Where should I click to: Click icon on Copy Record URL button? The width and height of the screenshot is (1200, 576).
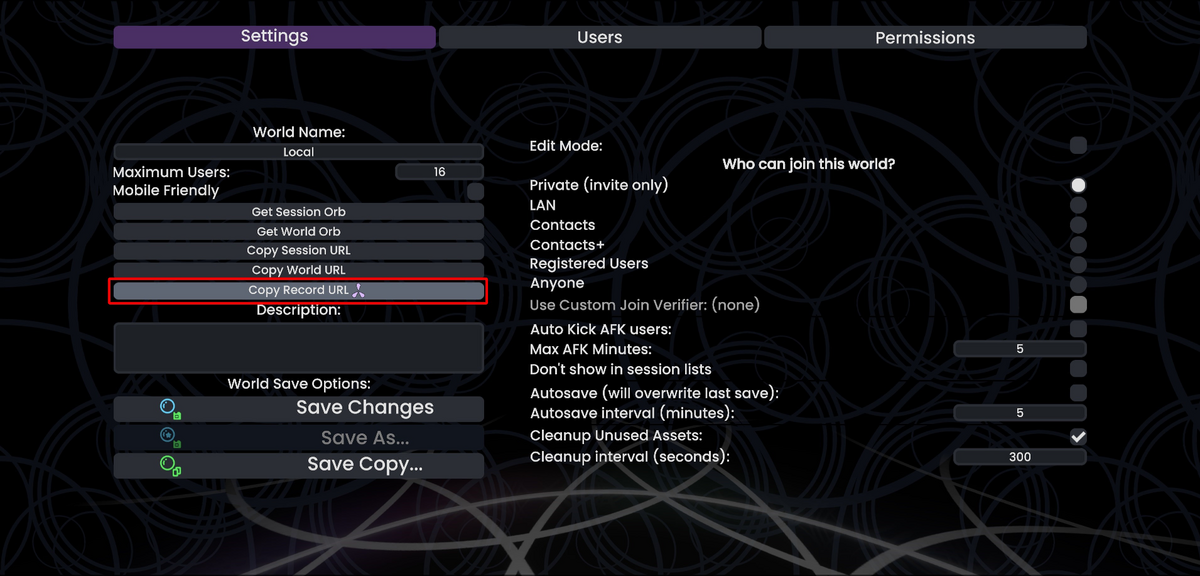tap(360, 291)
